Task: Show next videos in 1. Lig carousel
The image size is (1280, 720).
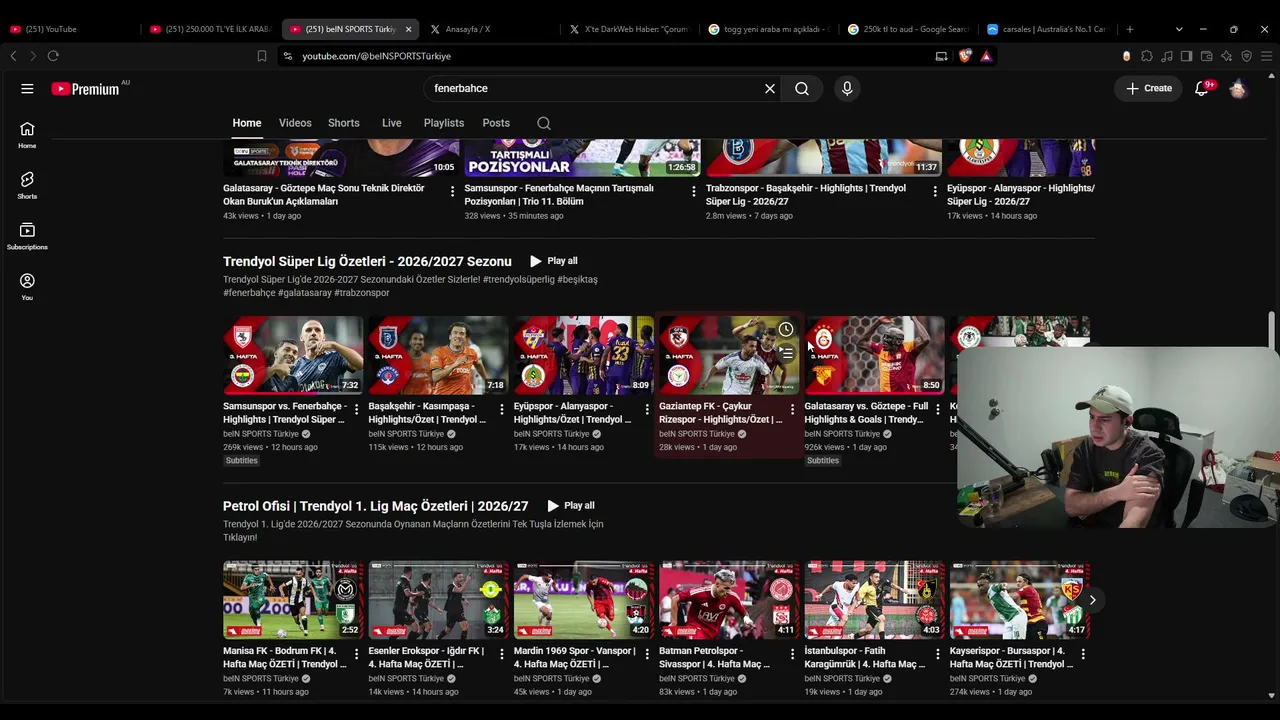Action: [1092, 600]
